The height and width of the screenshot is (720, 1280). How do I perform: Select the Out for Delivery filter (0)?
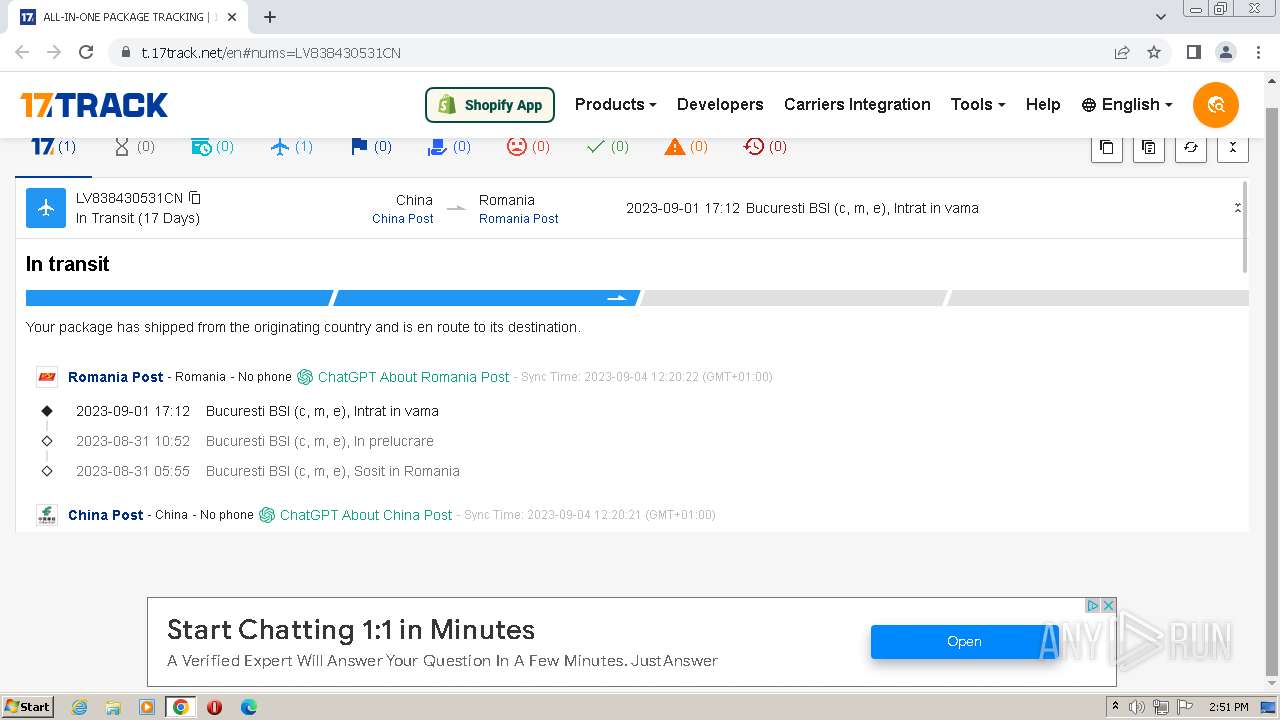coord(449,147)
